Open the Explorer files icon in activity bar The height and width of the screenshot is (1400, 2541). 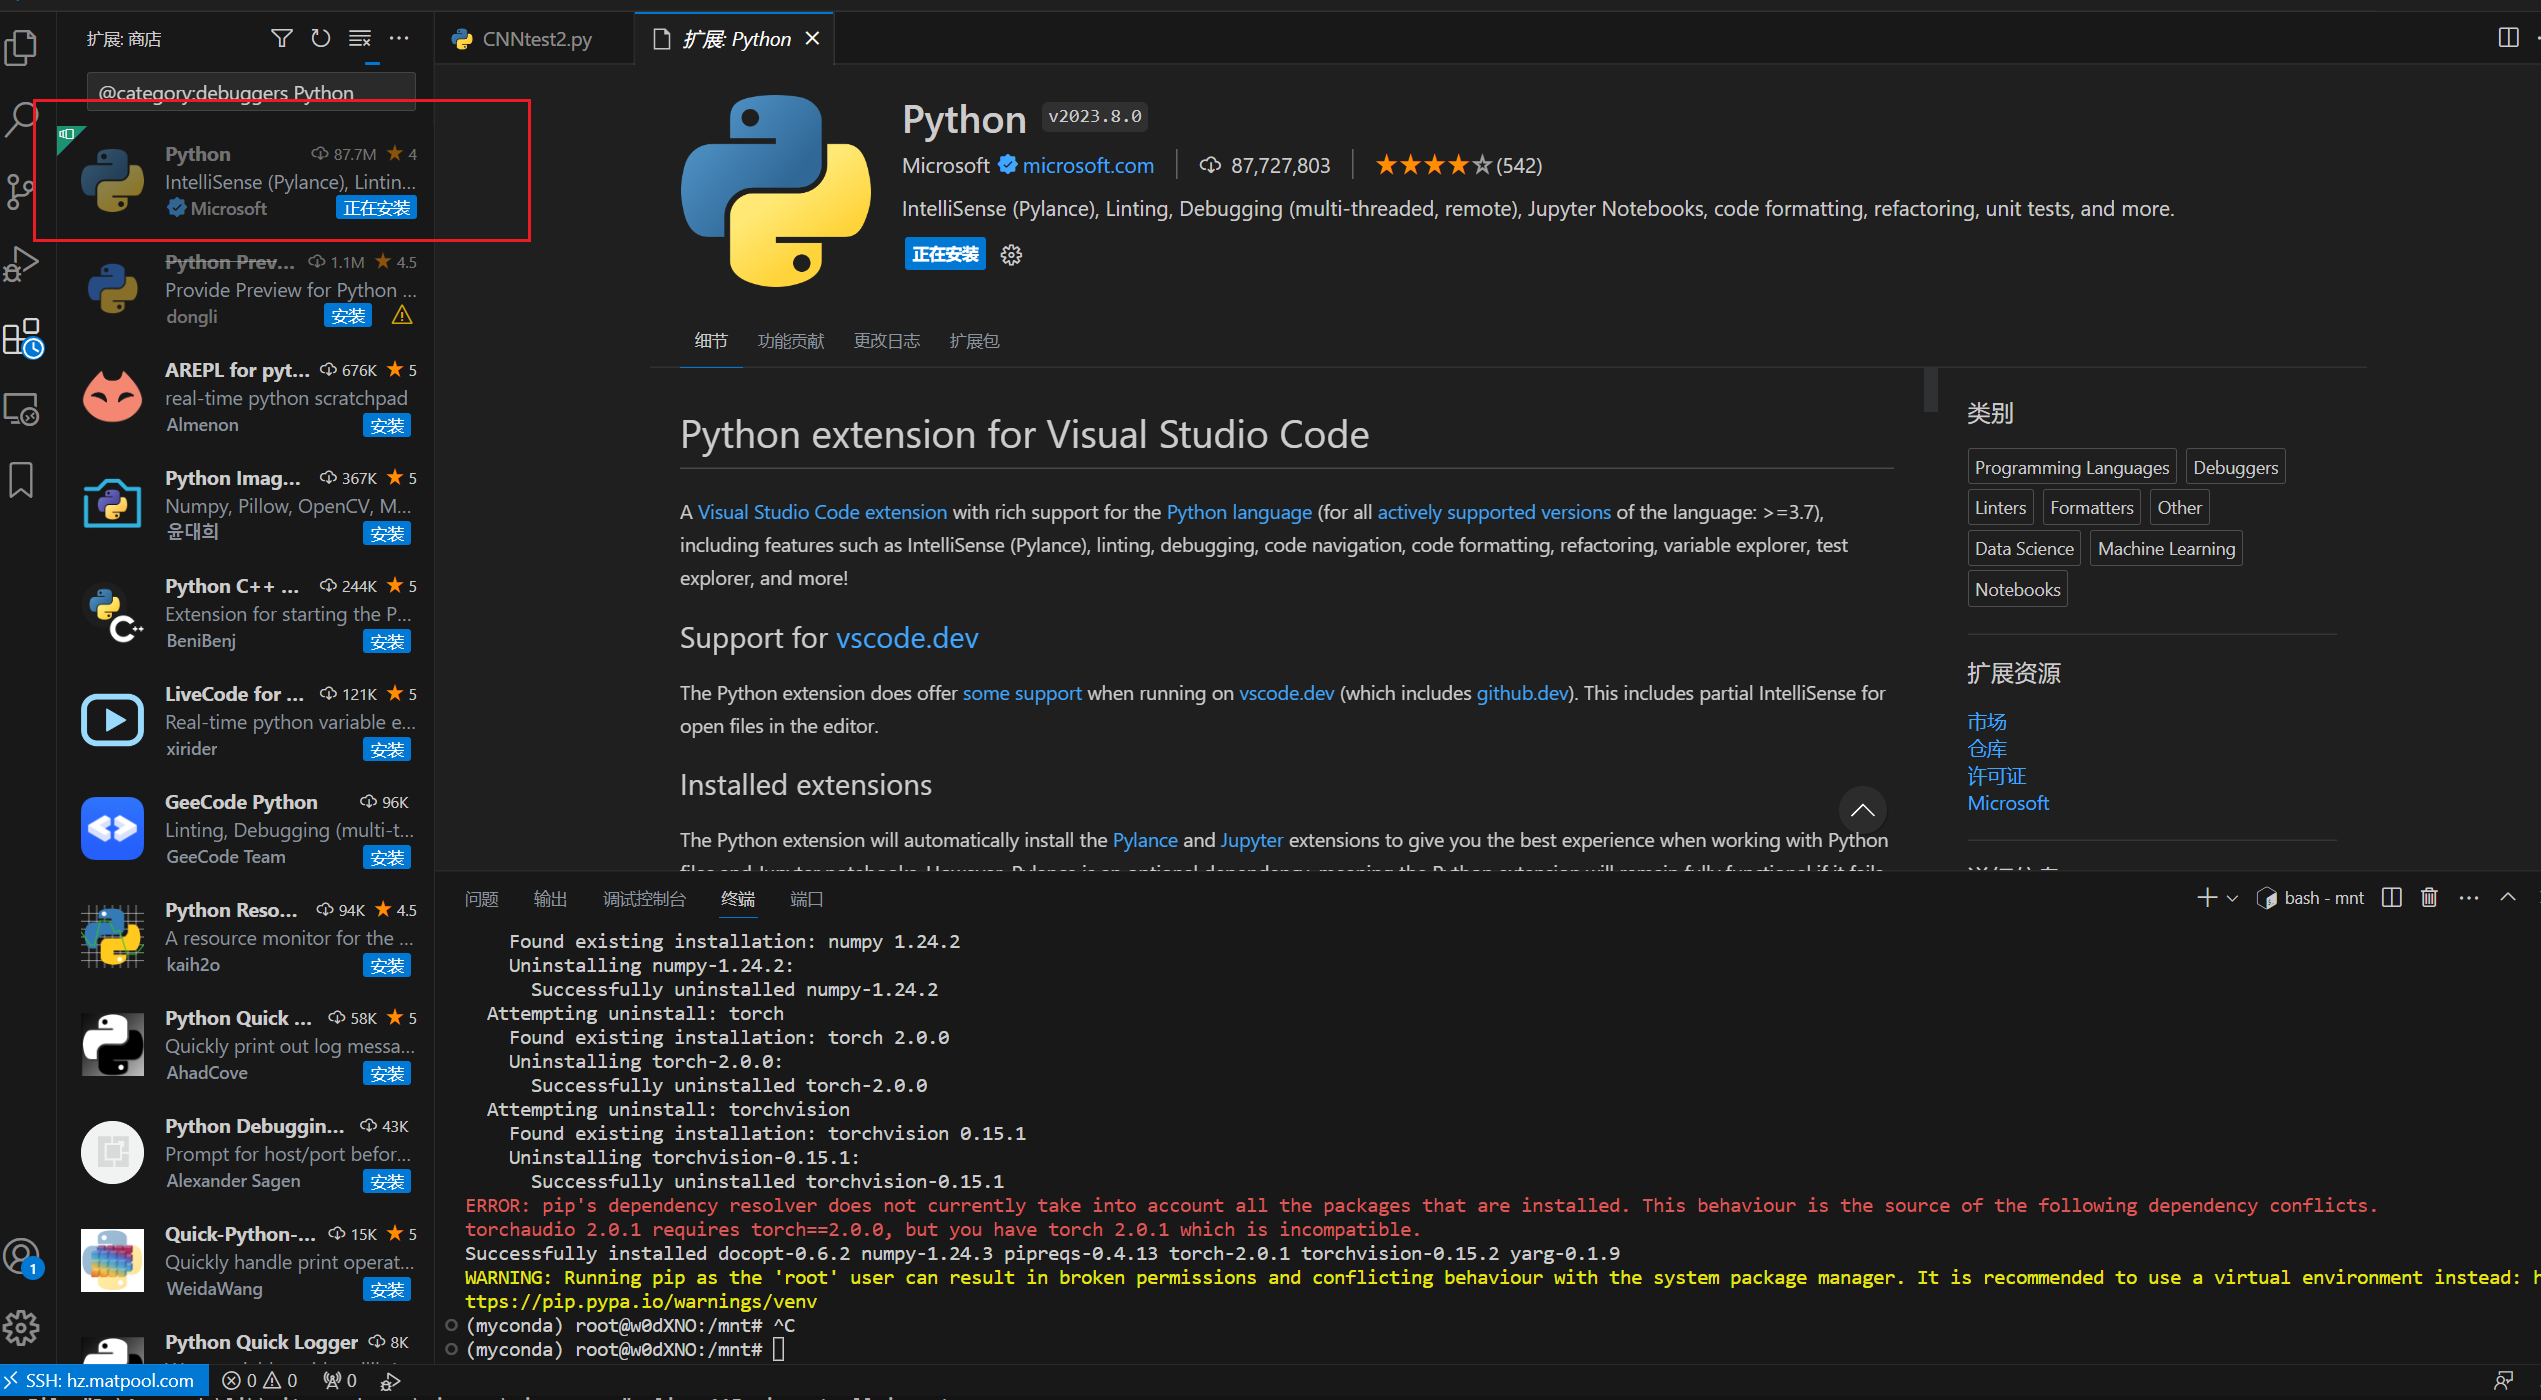(22, 47)
